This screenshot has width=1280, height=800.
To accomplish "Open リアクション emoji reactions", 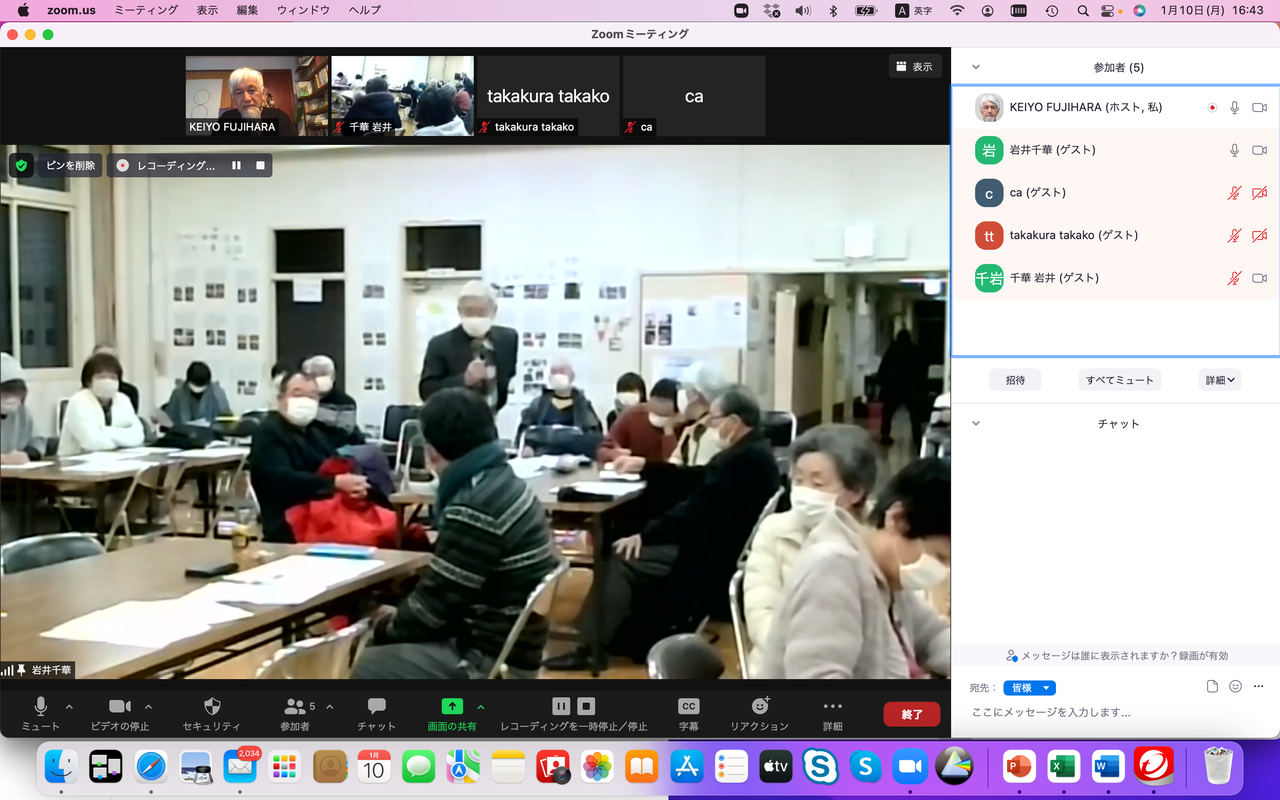I will coord(760,714).
